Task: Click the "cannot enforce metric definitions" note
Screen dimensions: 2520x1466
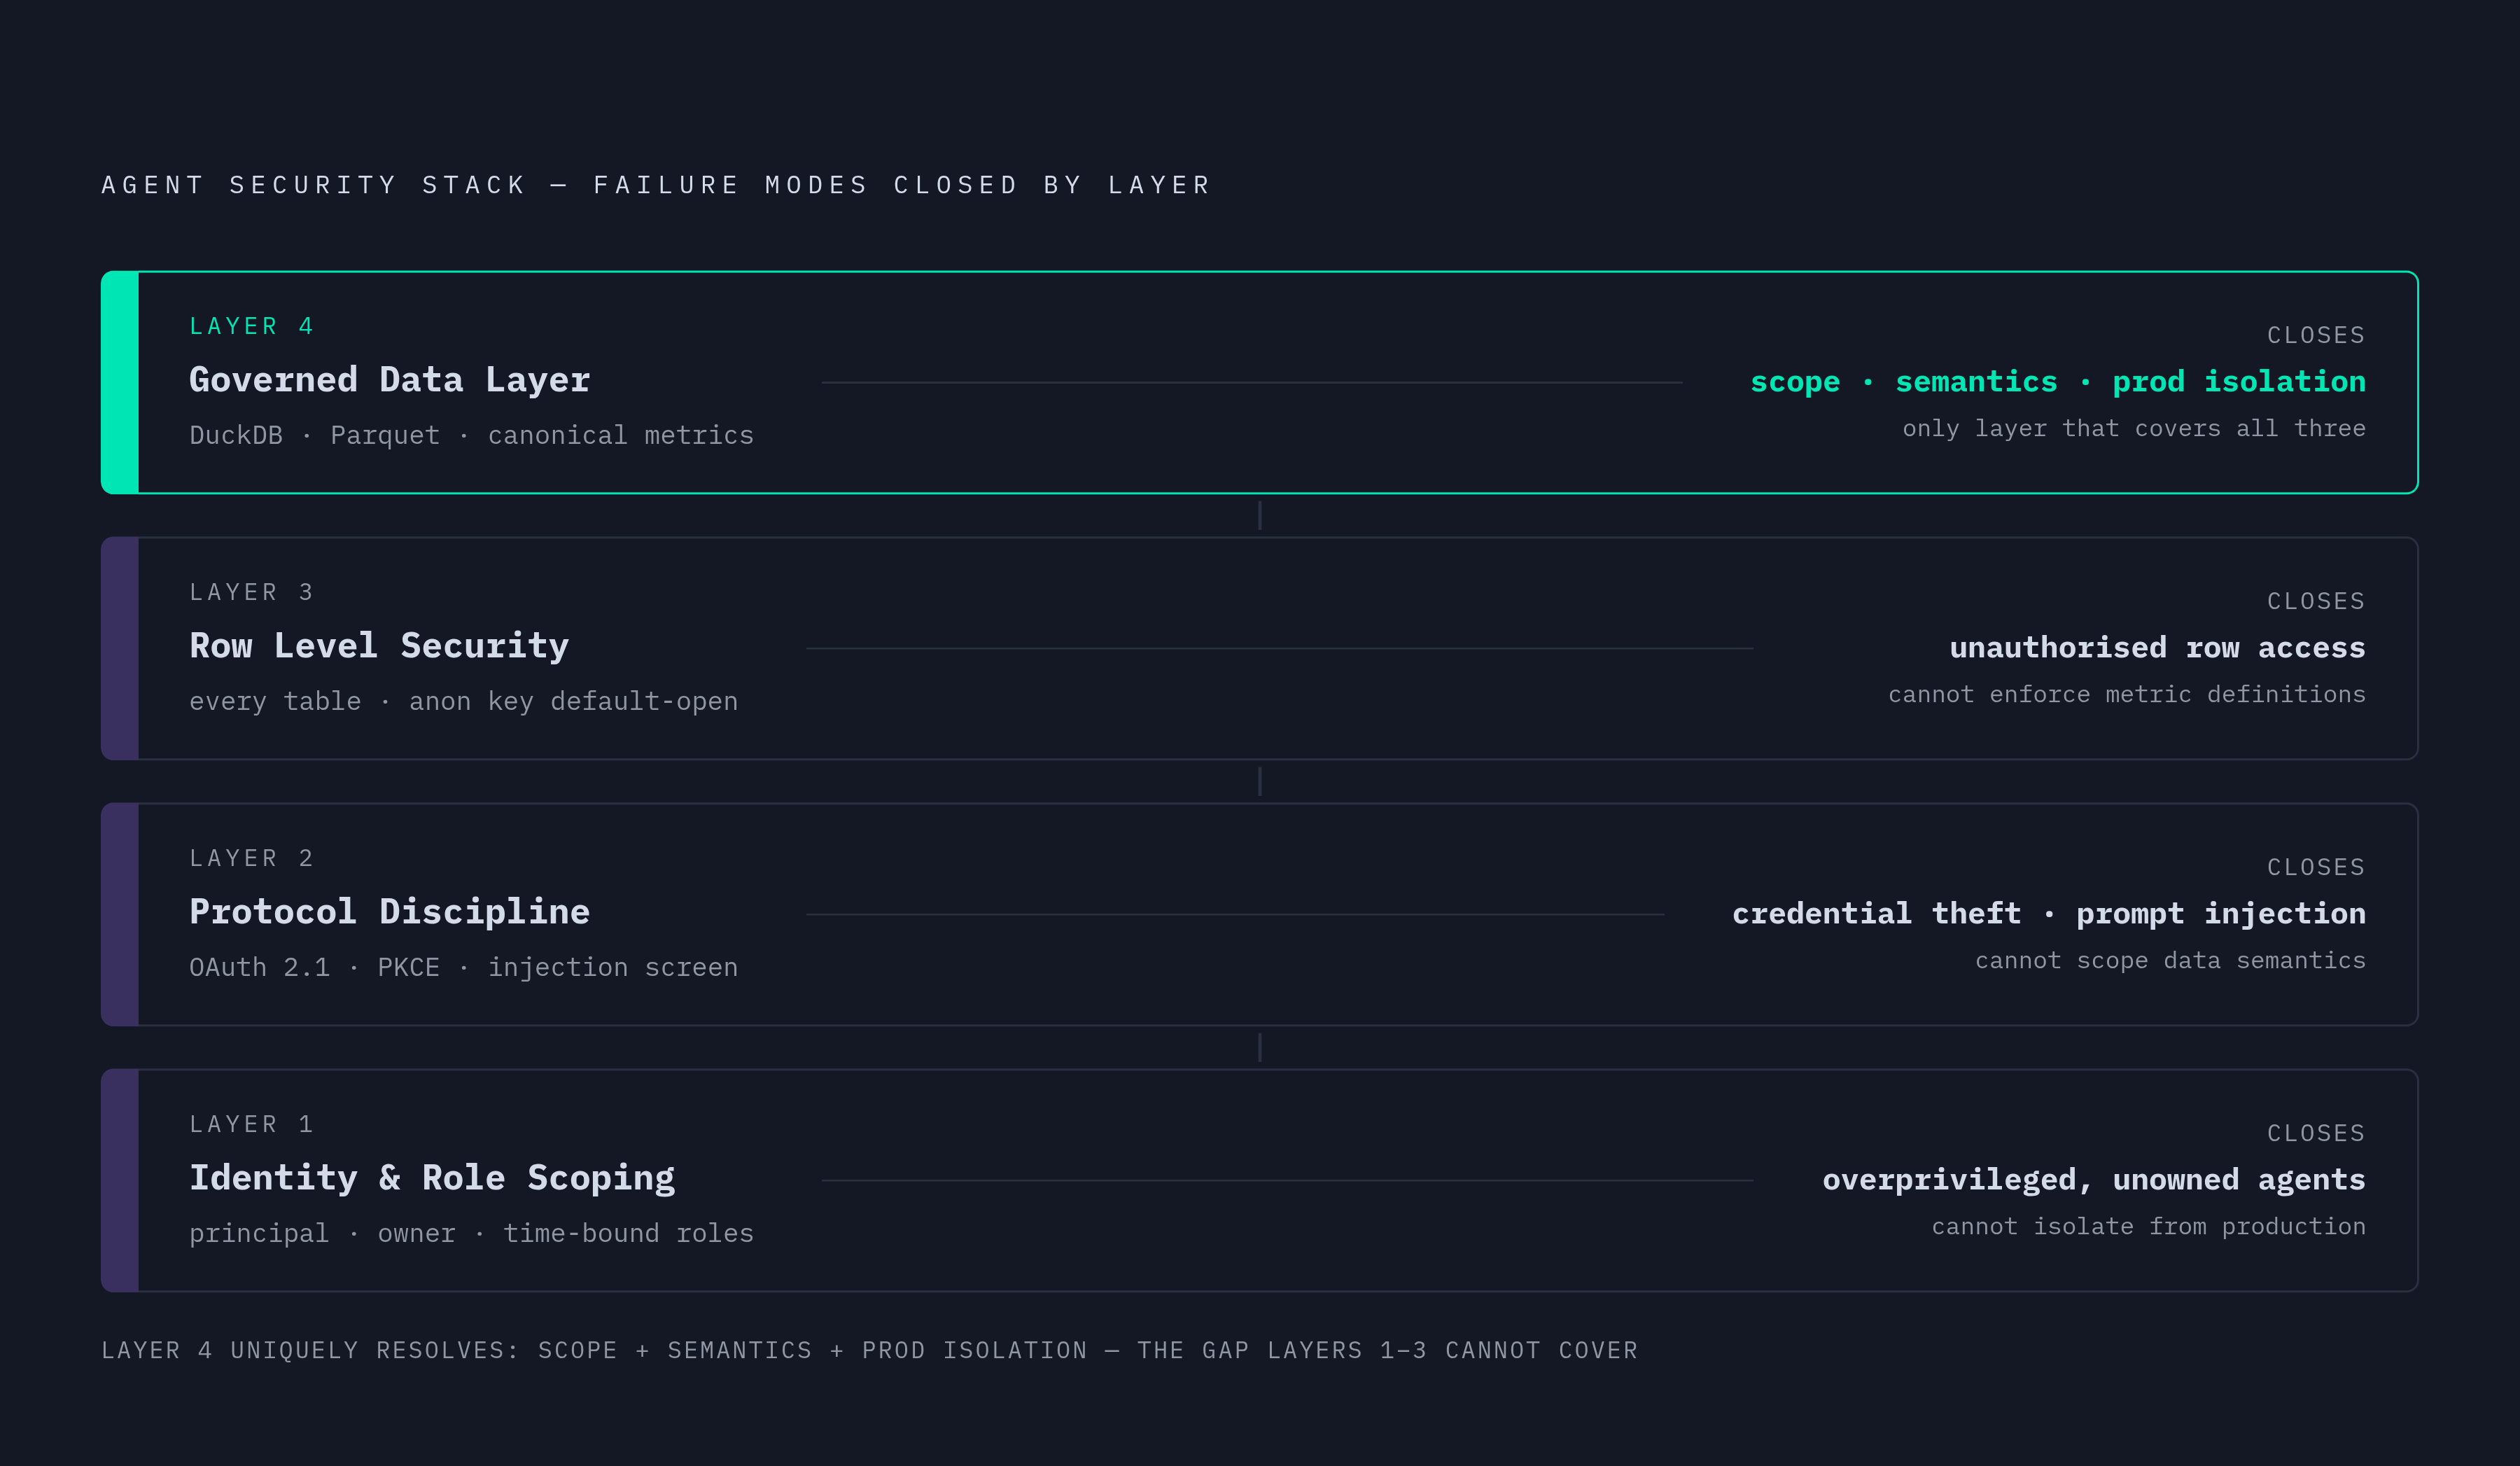Action: click(x=2127, y=694)
